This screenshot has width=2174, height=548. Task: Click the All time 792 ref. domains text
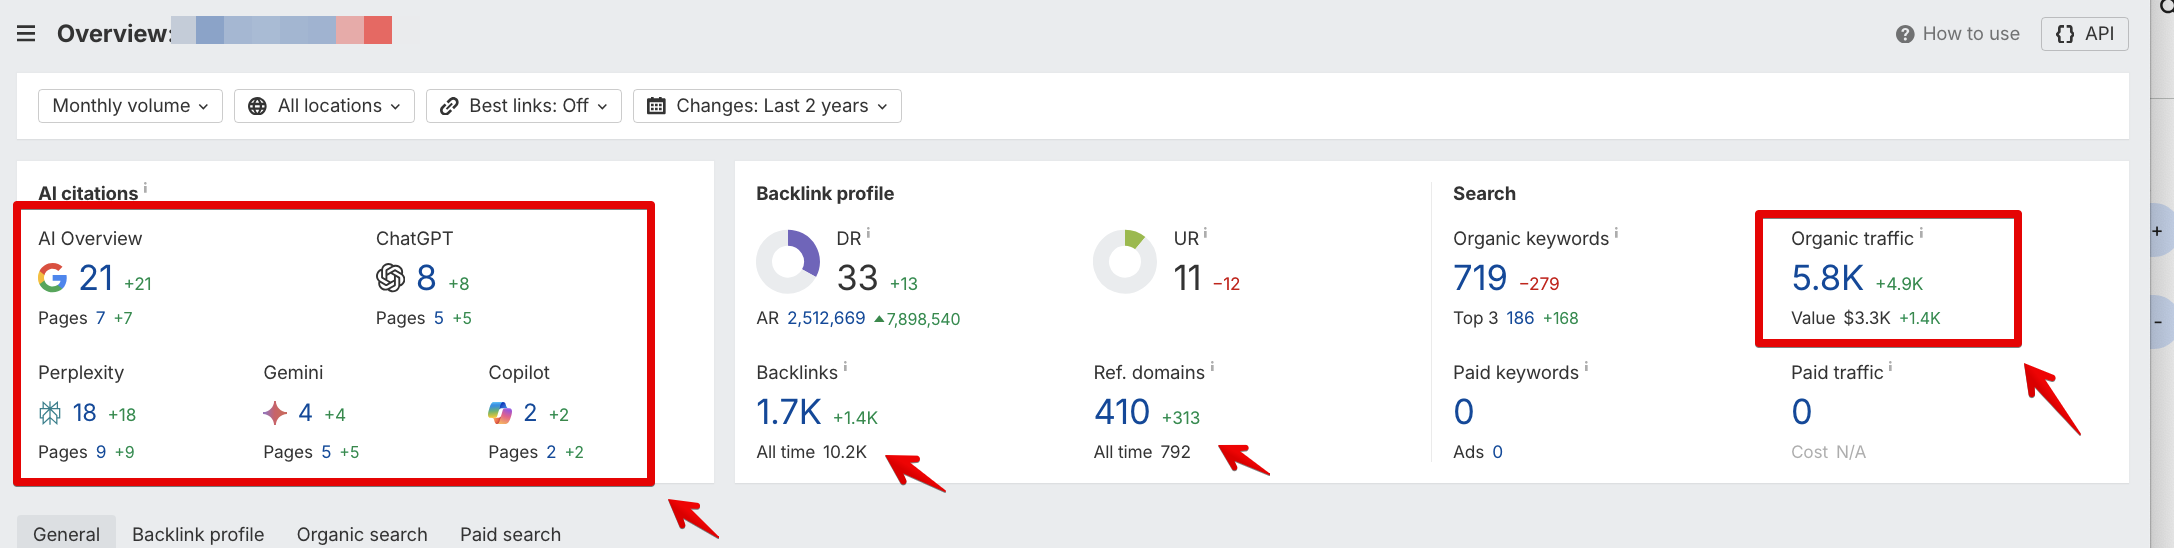point(1142,452)
